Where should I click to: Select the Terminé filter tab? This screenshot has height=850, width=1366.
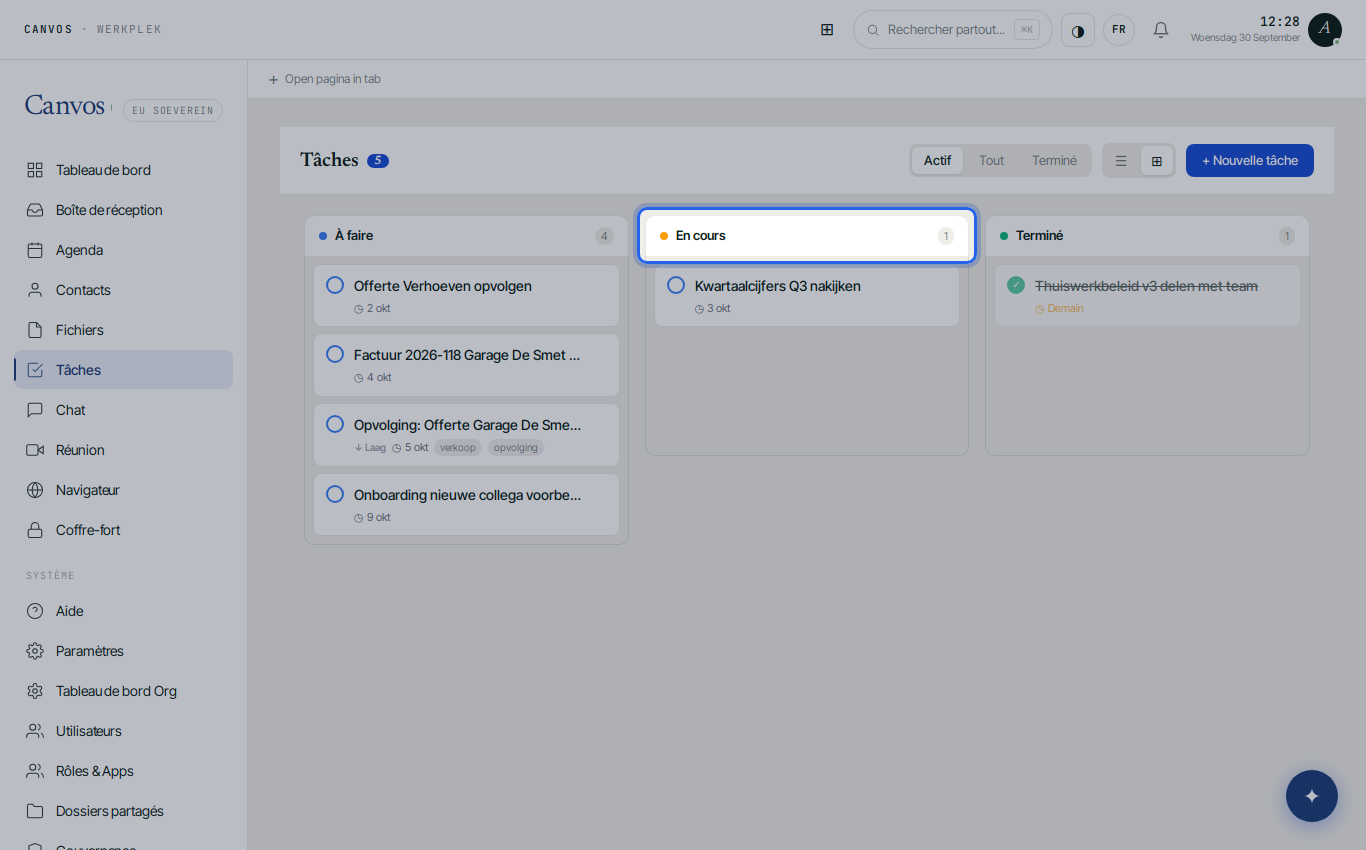(x=1054, y=161)
